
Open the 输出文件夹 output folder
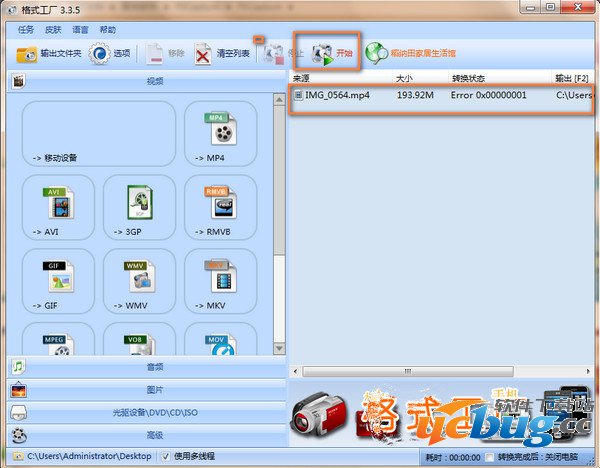[50, 53]
